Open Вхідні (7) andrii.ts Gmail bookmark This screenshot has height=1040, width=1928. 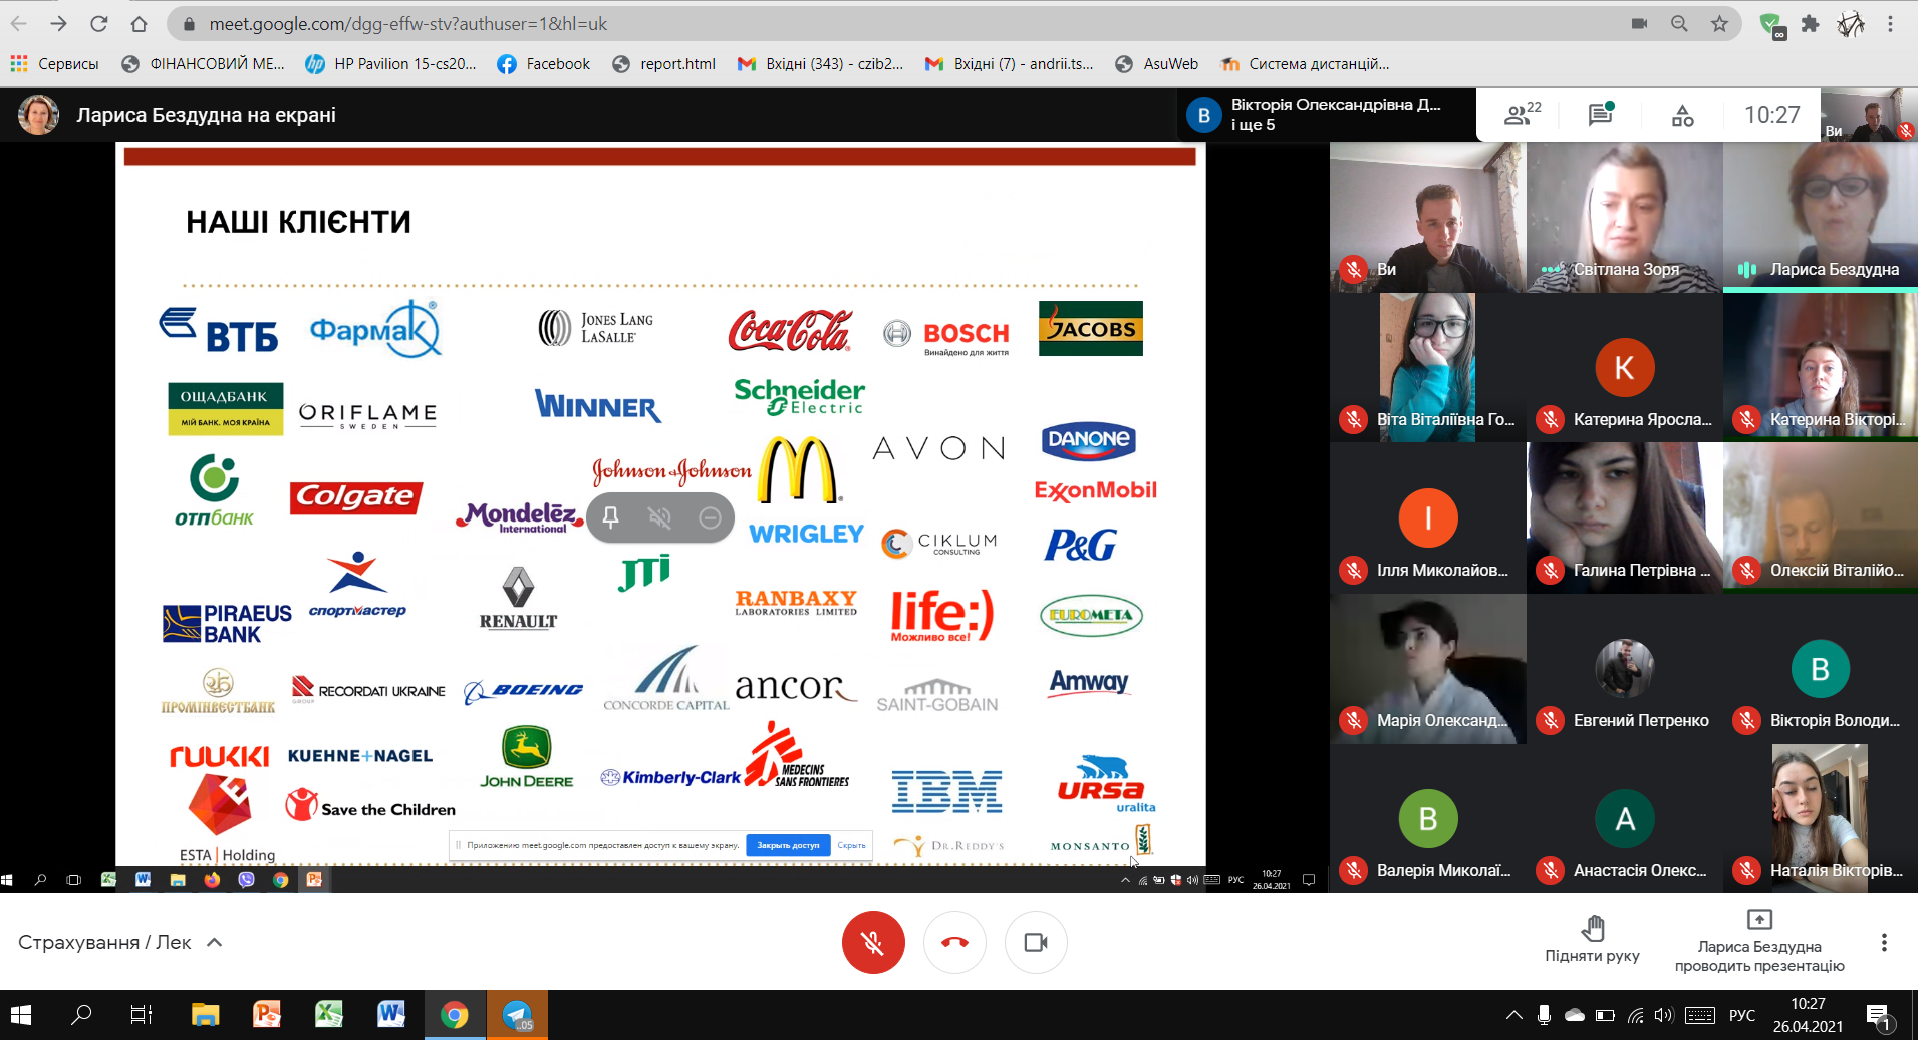[x=1009, y=64]
